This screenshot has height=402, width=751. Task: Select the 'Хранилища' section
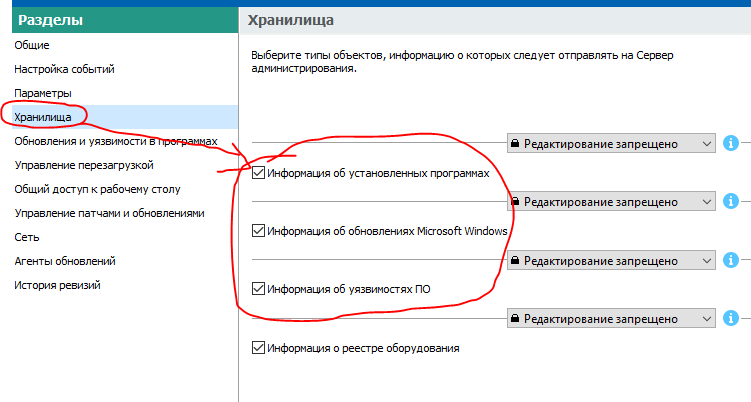coord(125,117)
